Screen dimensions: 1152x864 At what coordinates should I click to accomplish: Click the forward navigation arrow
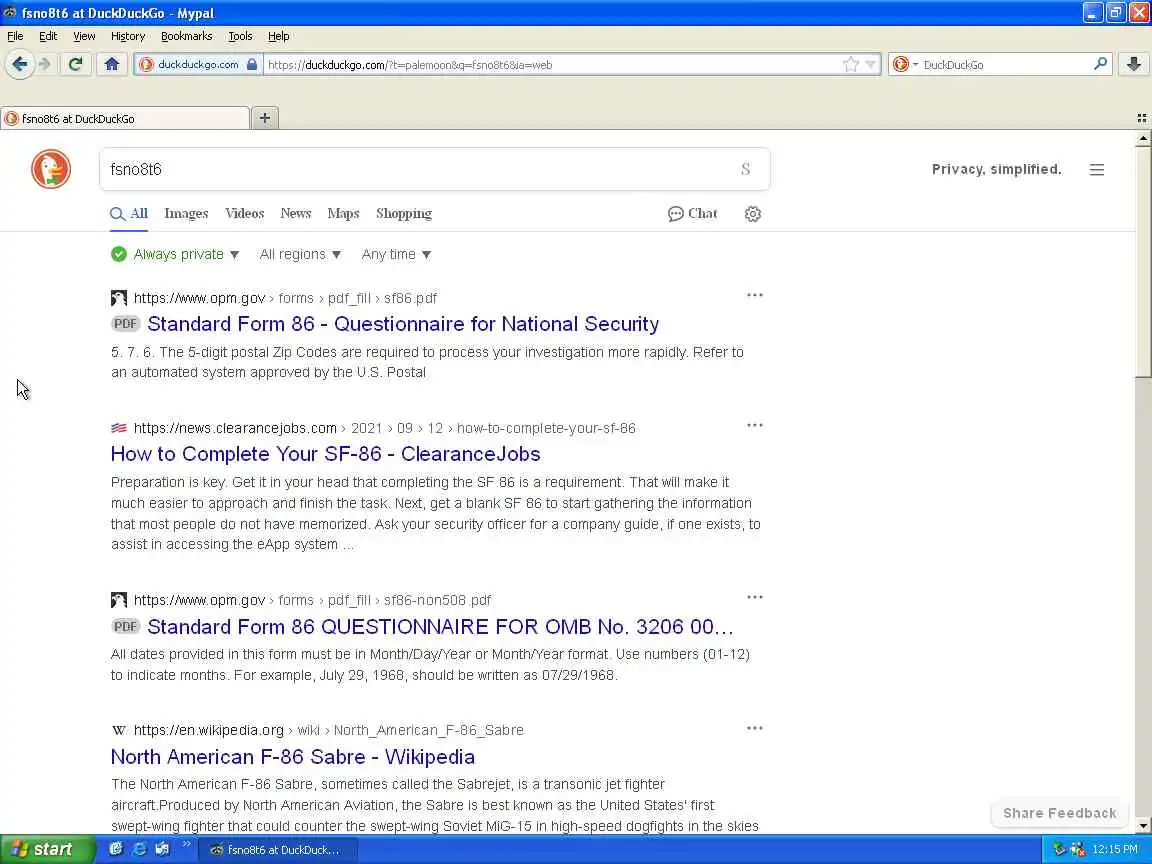pyautogui.click(x=45, y=65)
